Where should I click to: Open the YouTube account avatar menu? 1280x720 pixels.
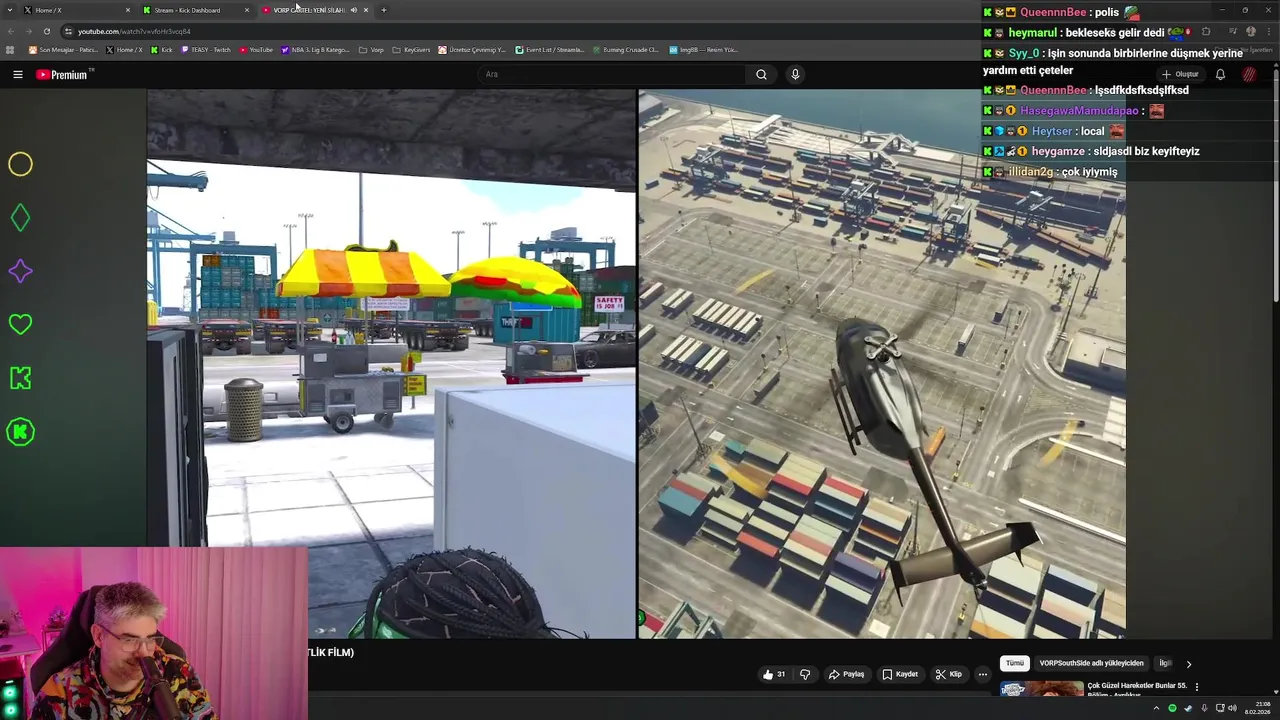[x=1249, y=74]
